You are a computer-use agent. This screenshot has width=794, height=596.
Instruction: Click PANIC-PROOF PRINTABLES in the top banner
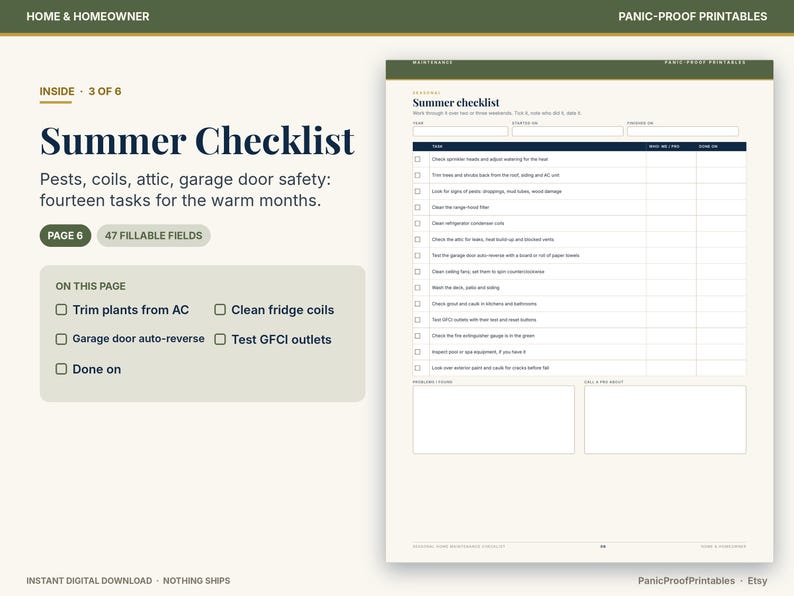click(692, 16)
